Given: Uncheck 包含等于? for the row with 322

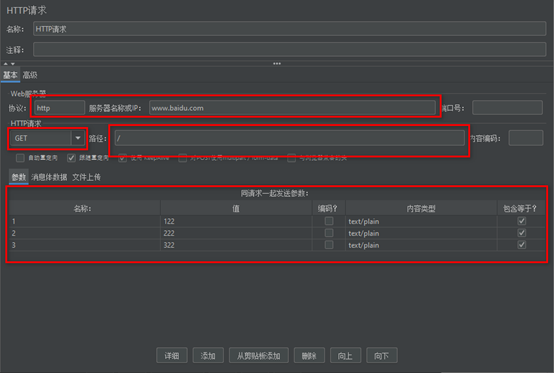Looking at the screenshot, I should 521,245.
